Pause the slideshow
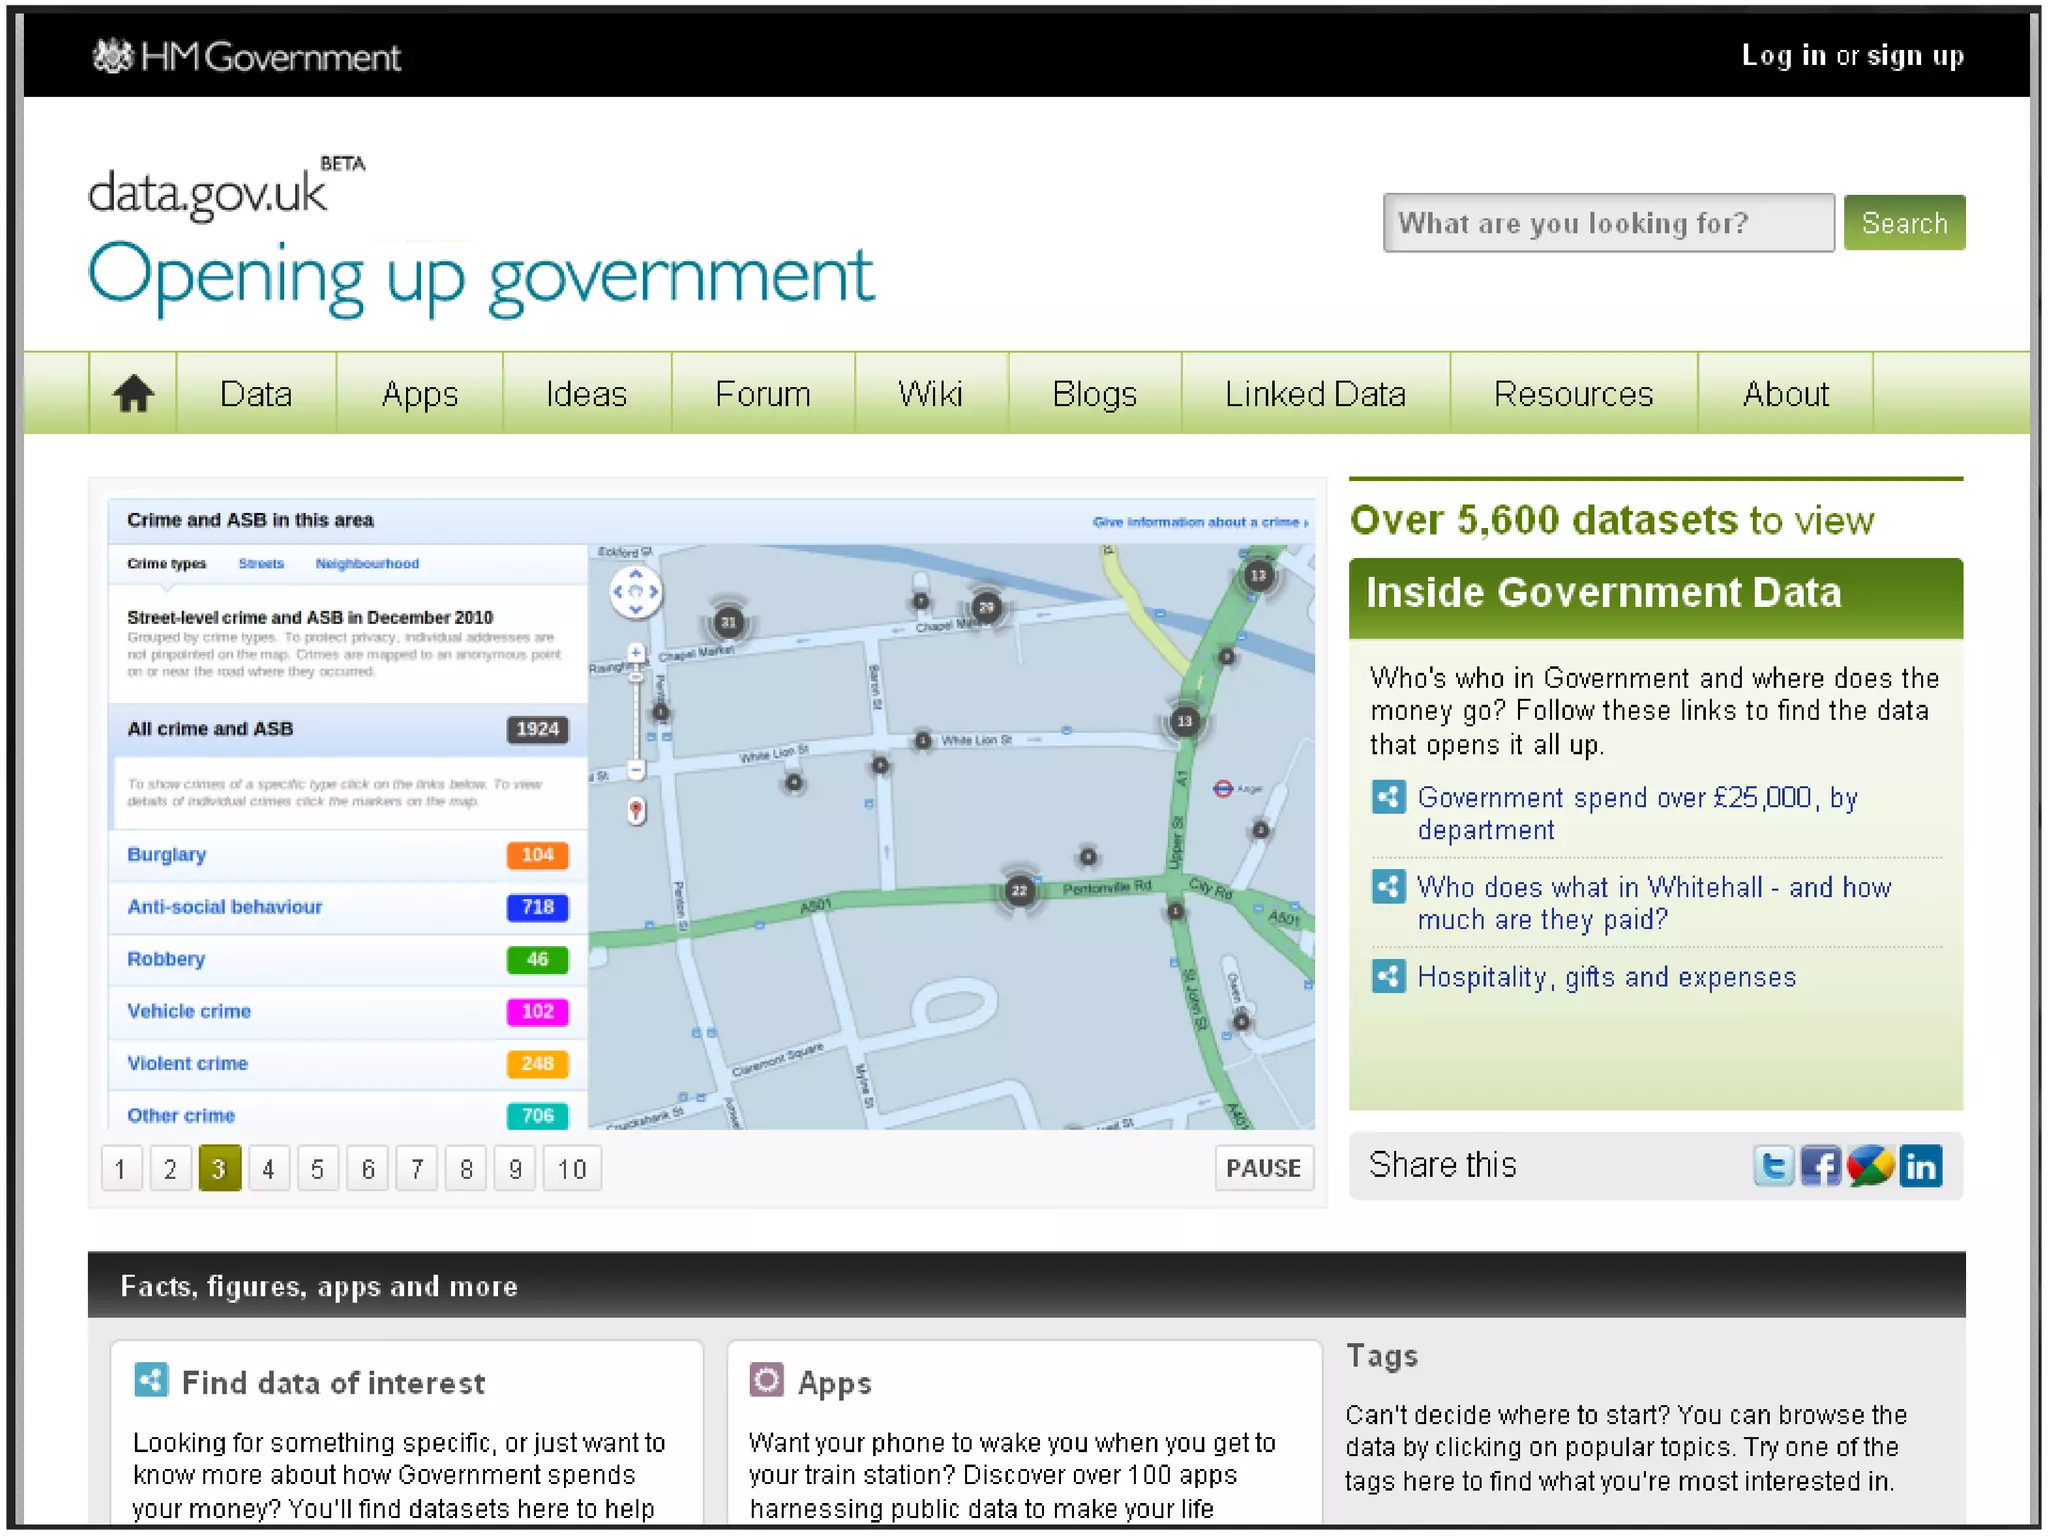The image size is (2048, 1536). coord(1263,1168)
